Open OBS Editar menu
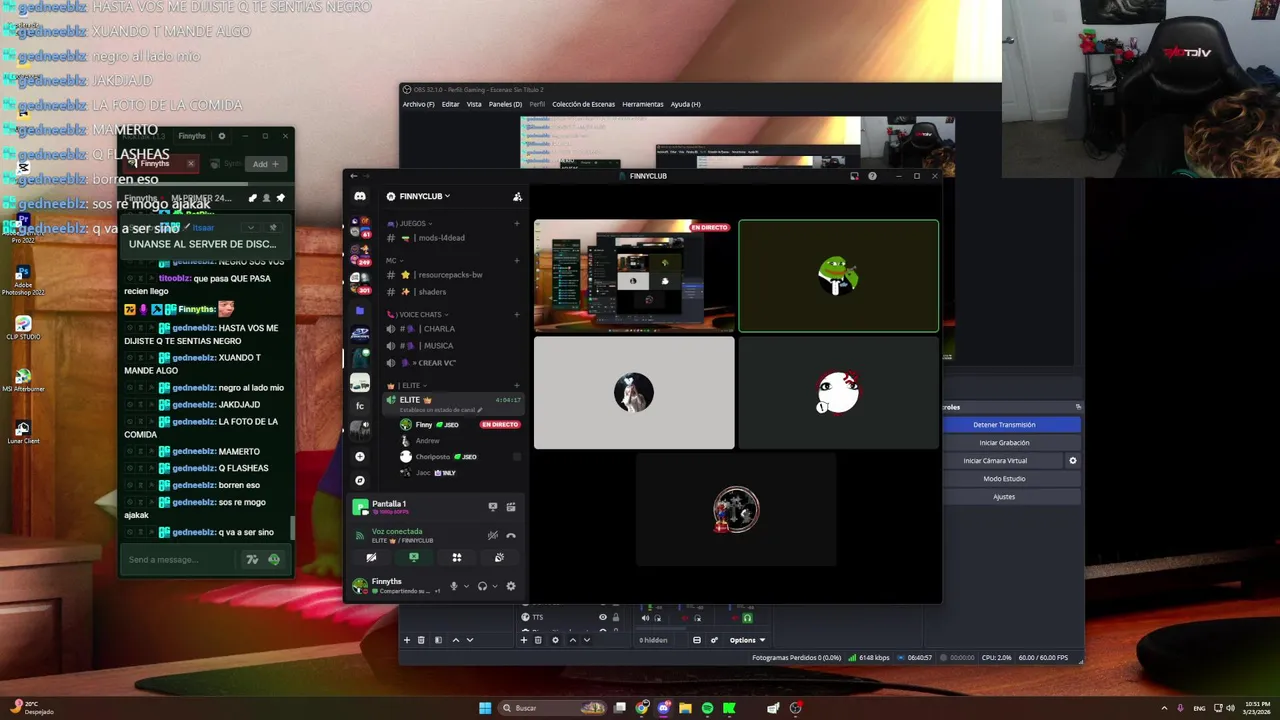This screenshot has width=1280, height=720. [x=451, y=104]
